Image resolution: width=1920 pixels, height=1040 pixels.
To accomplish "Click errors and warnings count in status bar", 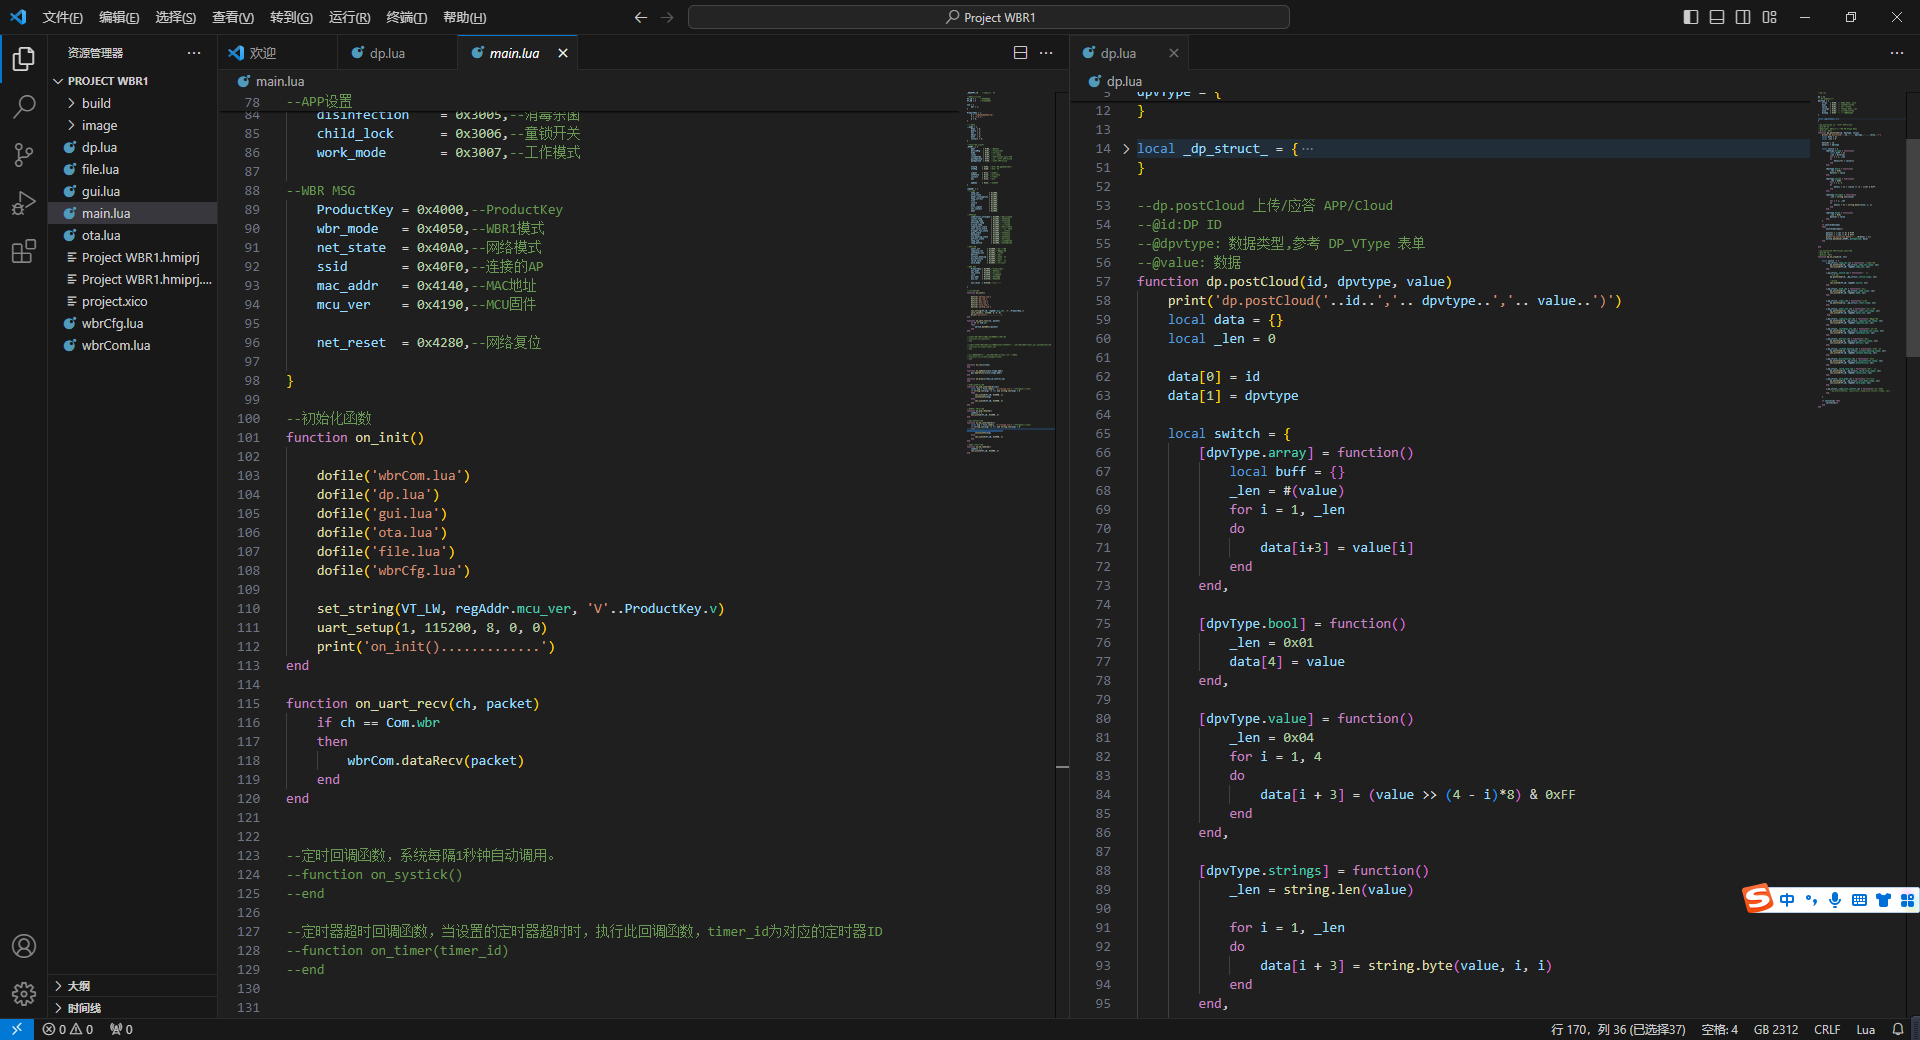I will pyautogui.click(x=68, y=1029).
